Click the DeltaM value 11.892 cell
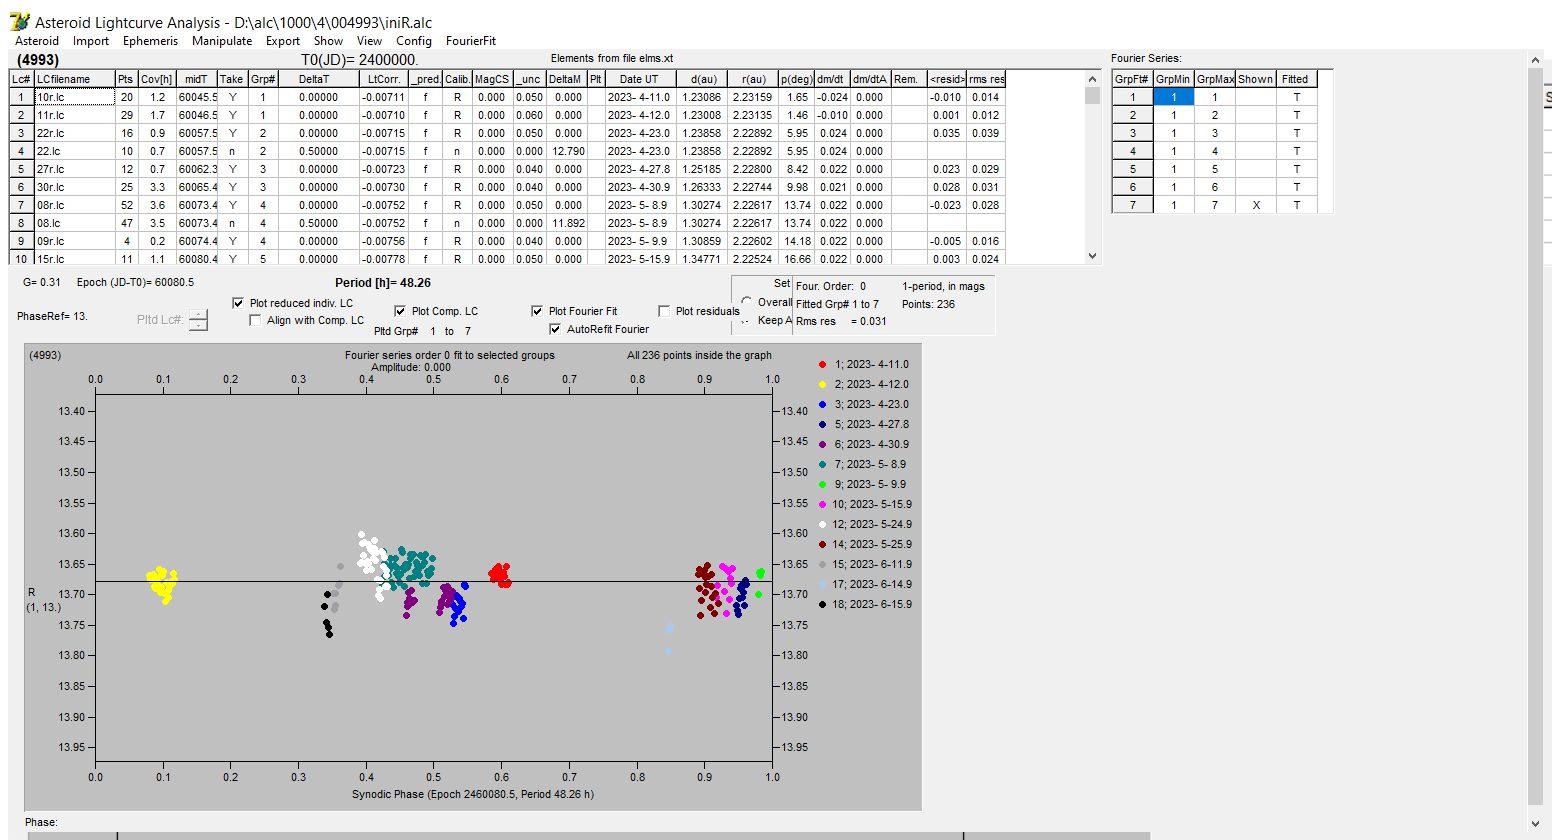 click(568, 223)
